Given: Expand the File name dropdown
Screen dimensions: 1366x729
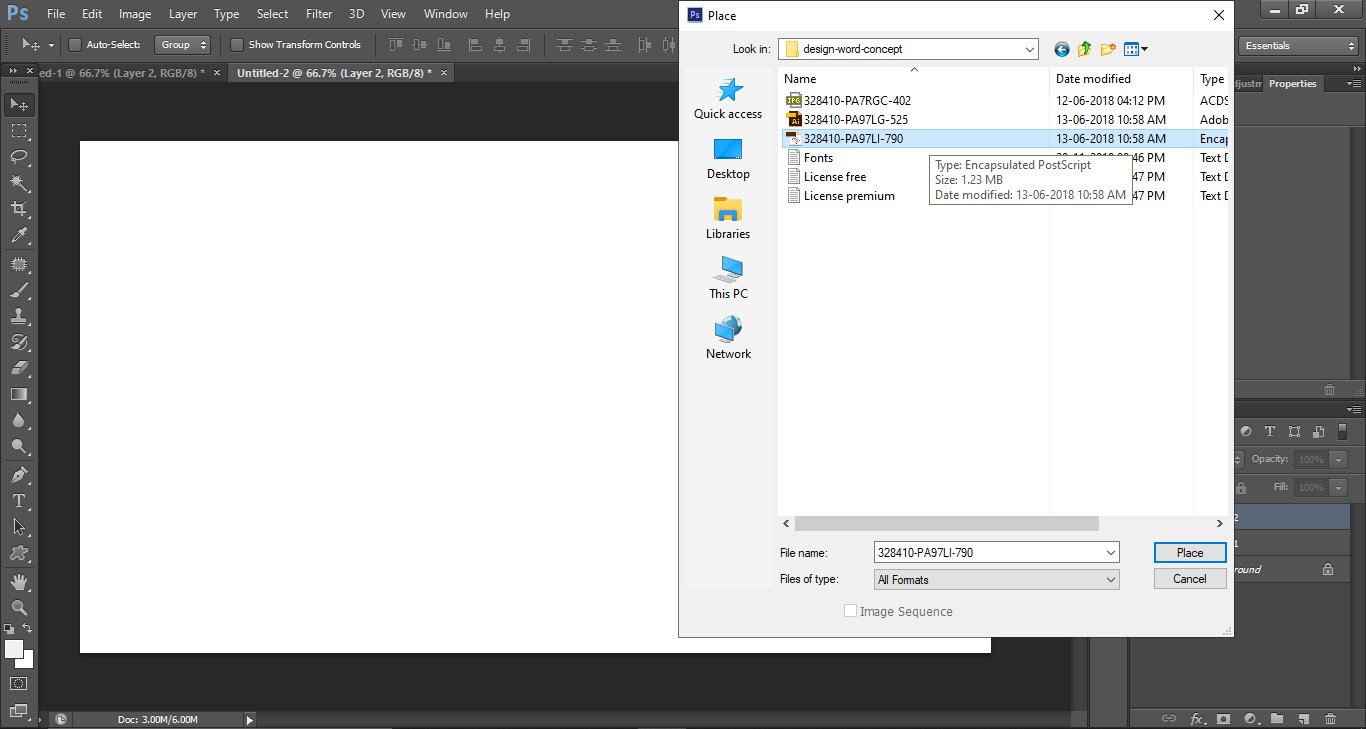Looking at the screenshot, I should tap(1110, 552).
